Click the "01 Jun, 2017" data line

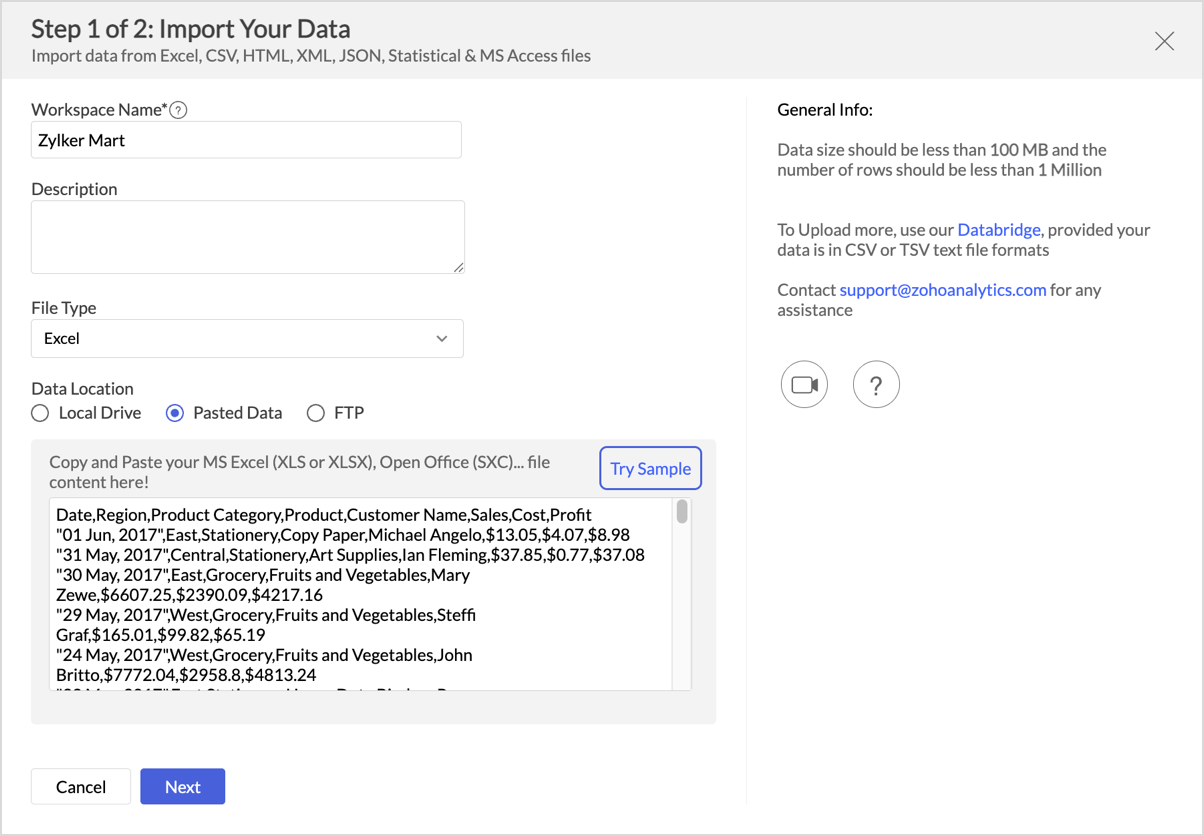pyautogui.click(x=343, y=535)
